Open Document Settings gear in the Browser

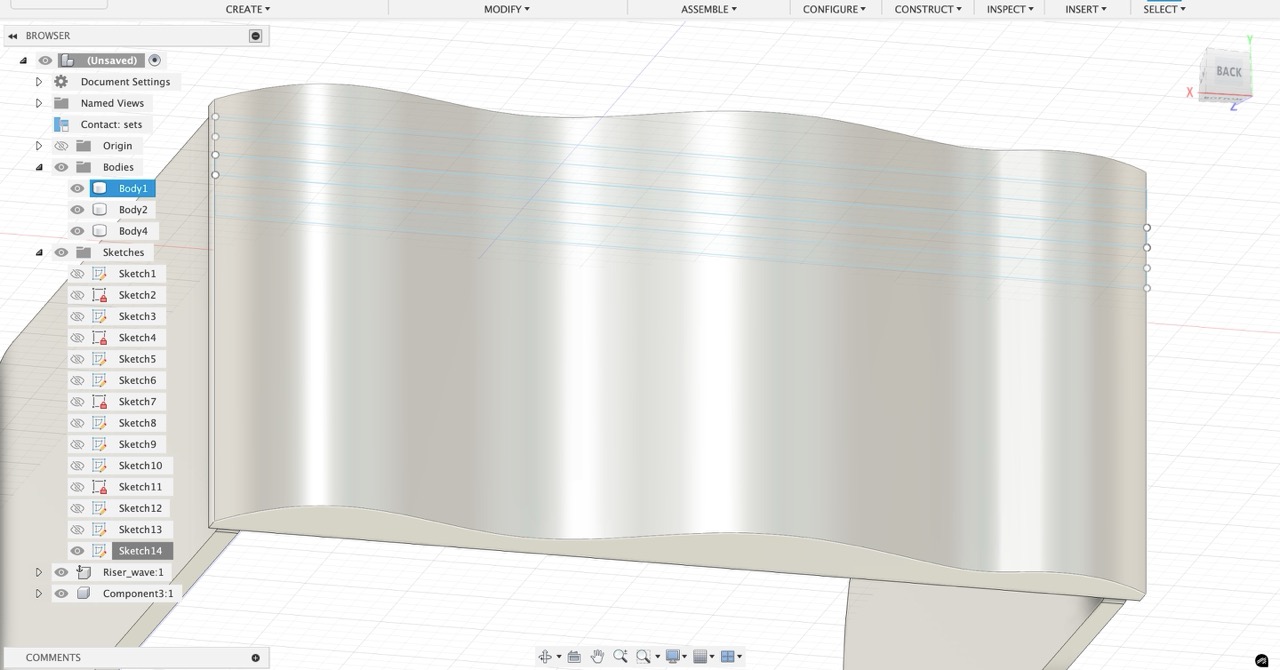(60, 81)
